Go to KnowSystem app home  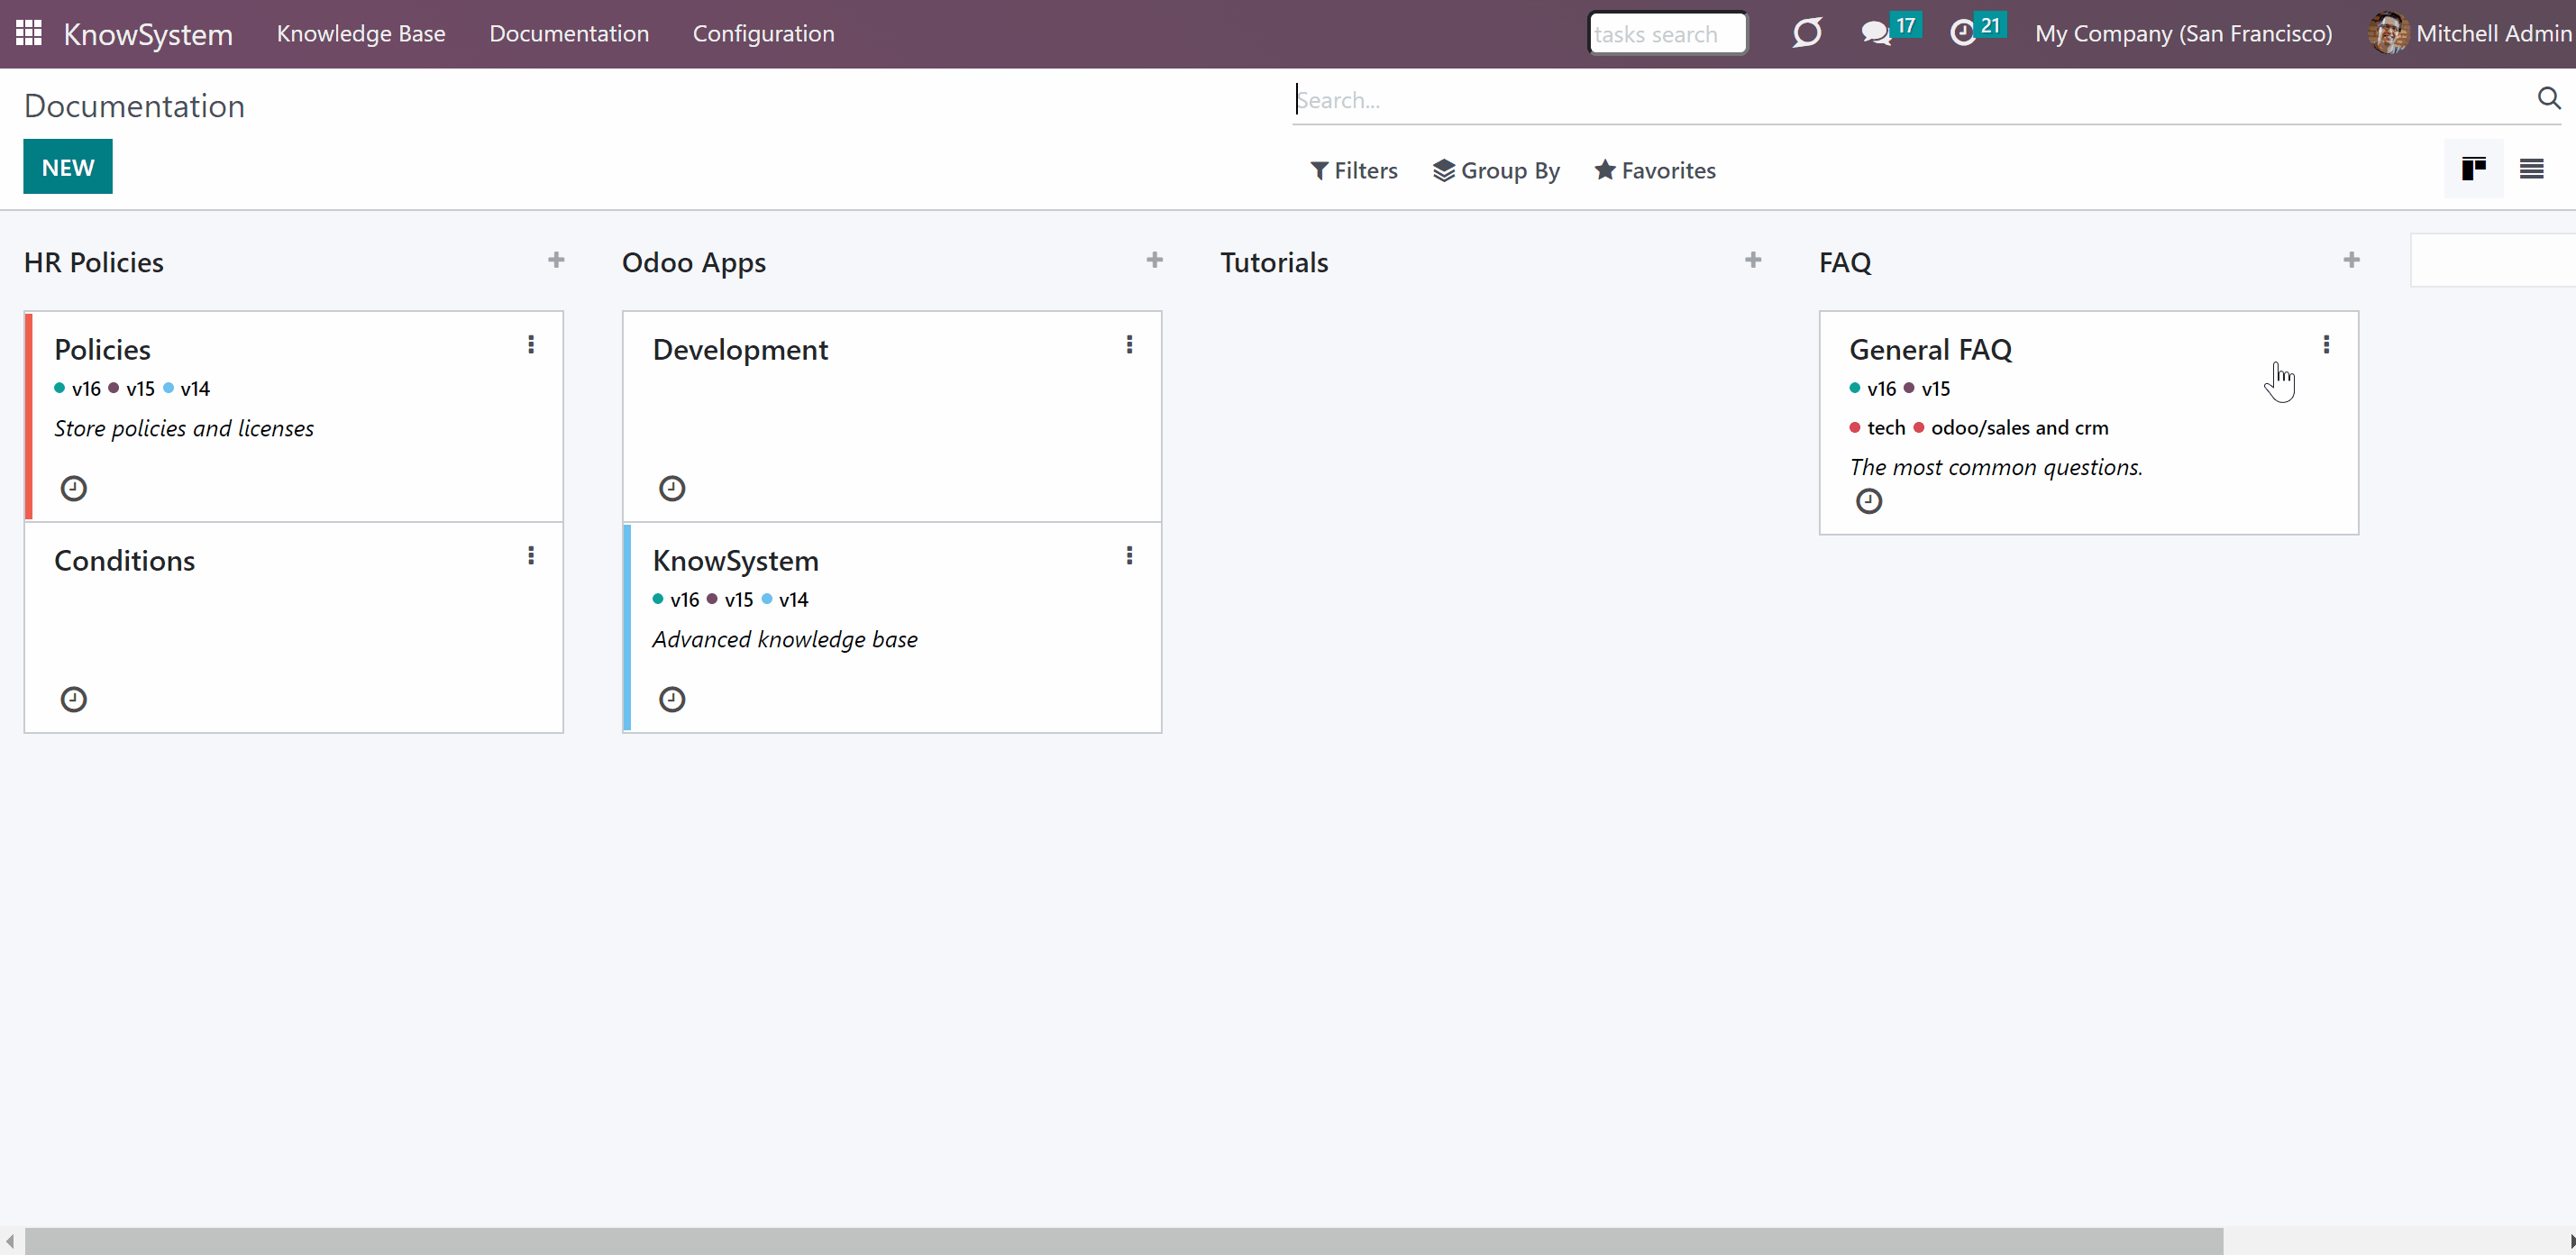pos(148,34)
